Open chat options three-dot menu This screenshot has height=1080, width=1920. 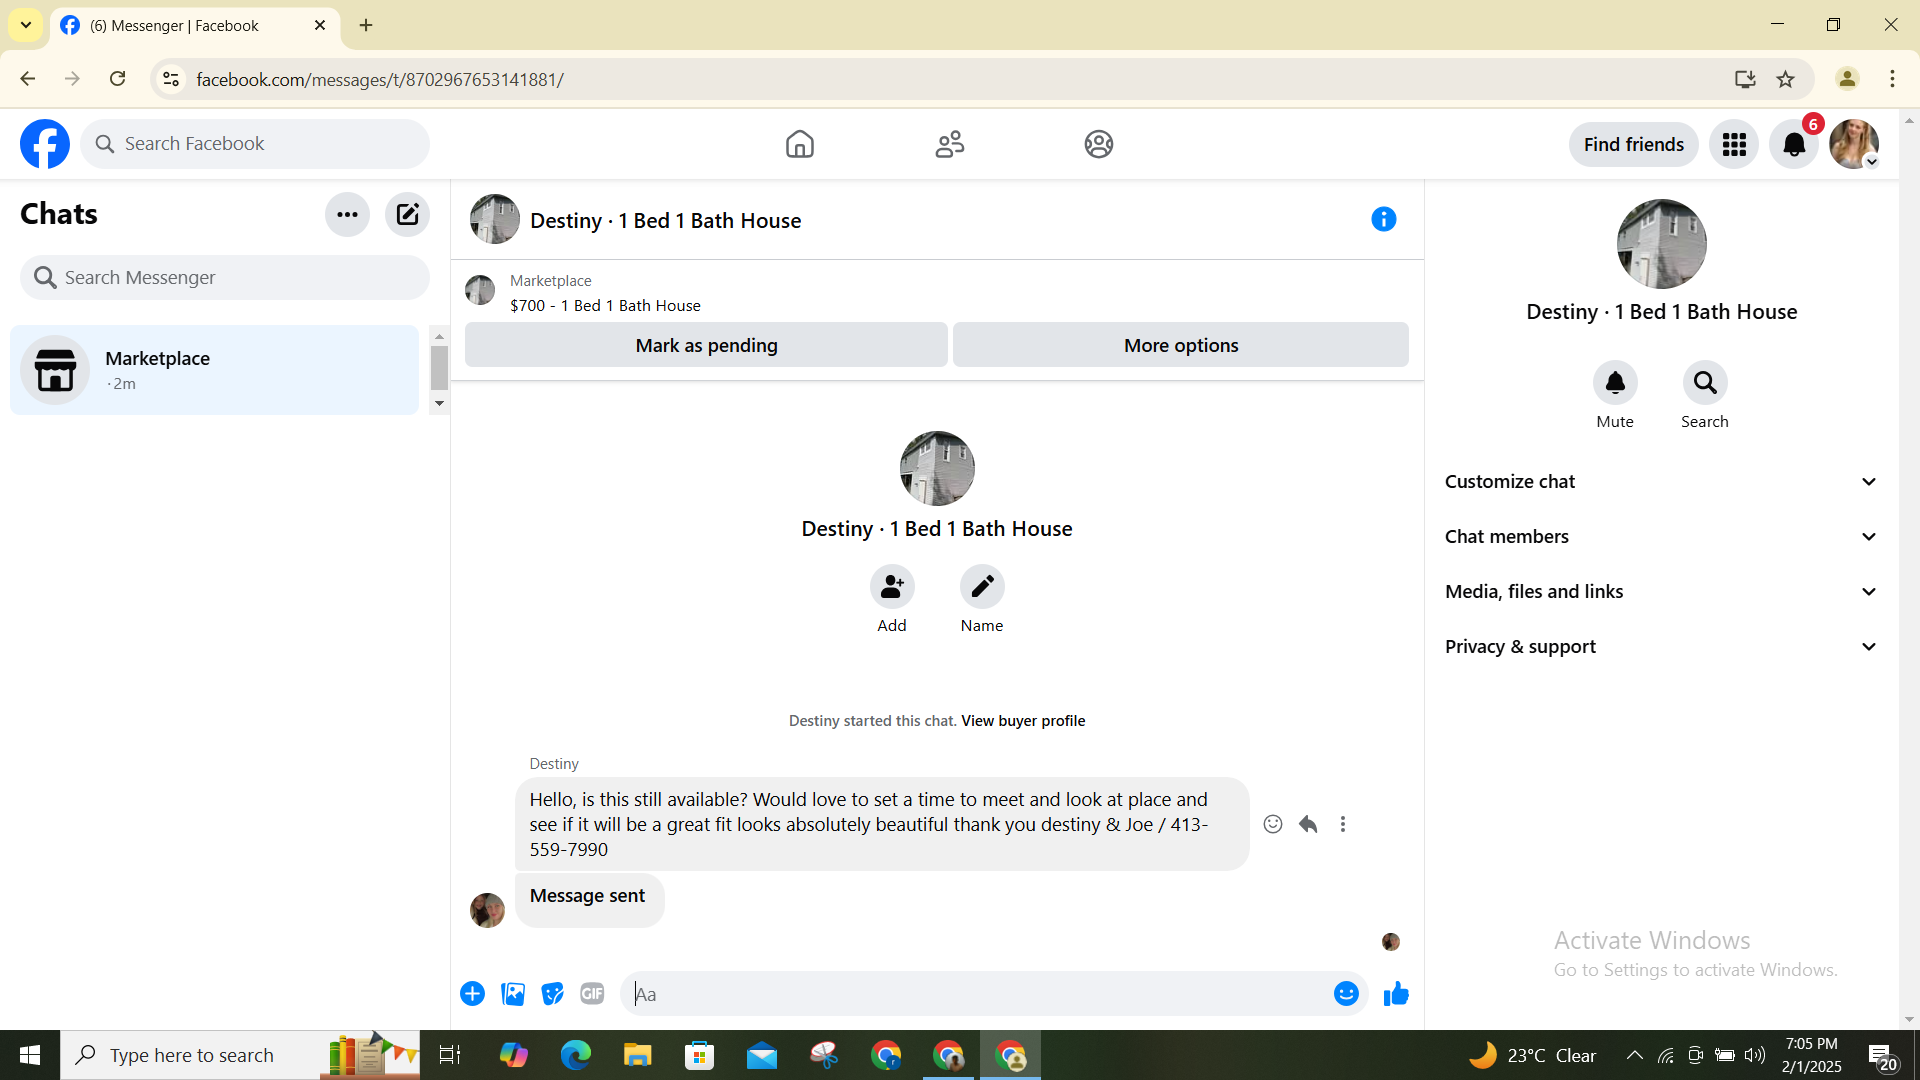point(347,214)
